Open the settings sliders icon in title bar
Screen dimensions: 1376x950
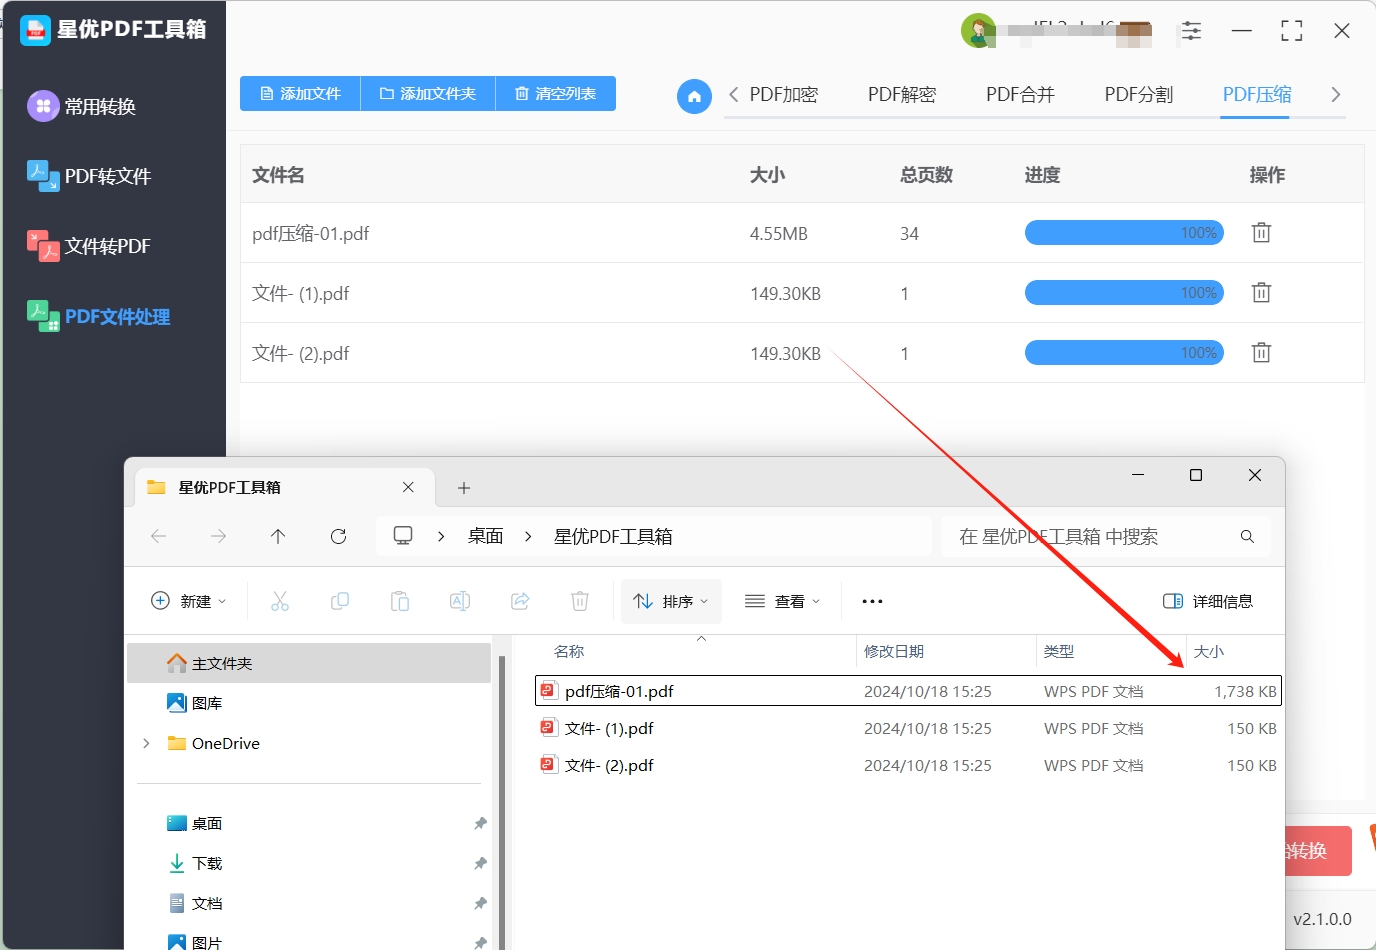click(x=1191, y=31)
